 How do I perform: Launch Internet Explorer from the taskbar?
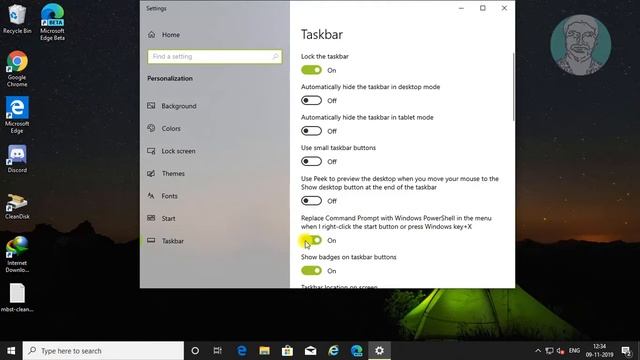(333, 351)
